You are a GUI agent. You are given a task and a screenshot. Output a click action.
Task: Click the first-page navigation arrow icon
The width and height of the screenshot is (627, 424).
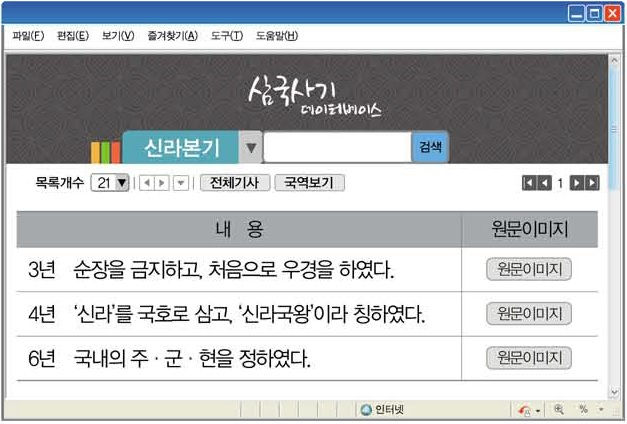(x=529, y=183)
